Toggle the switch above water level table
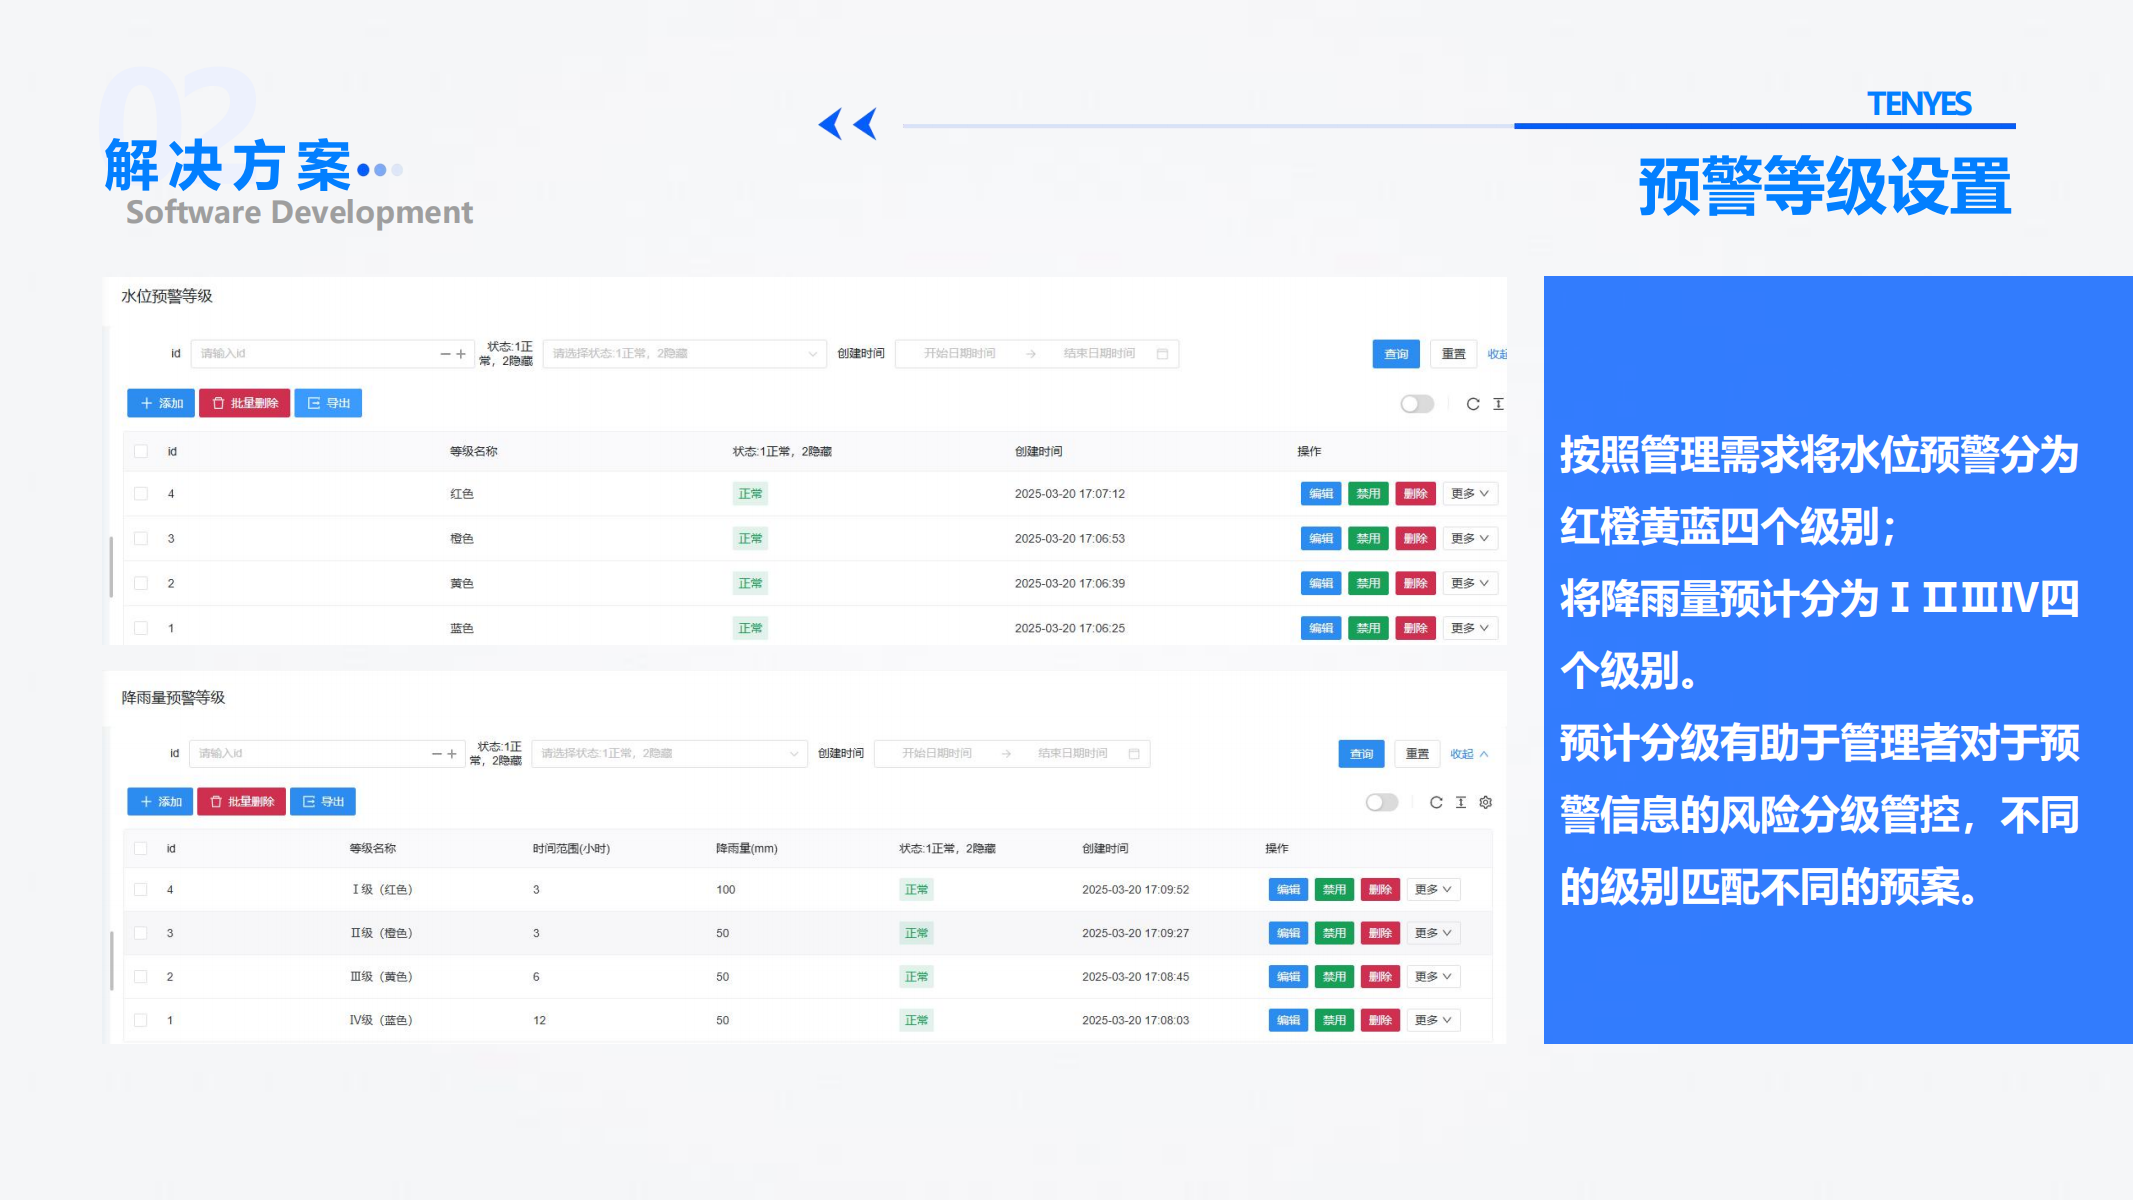Screen dimensions: 2133x1200 coord(1416,404)
